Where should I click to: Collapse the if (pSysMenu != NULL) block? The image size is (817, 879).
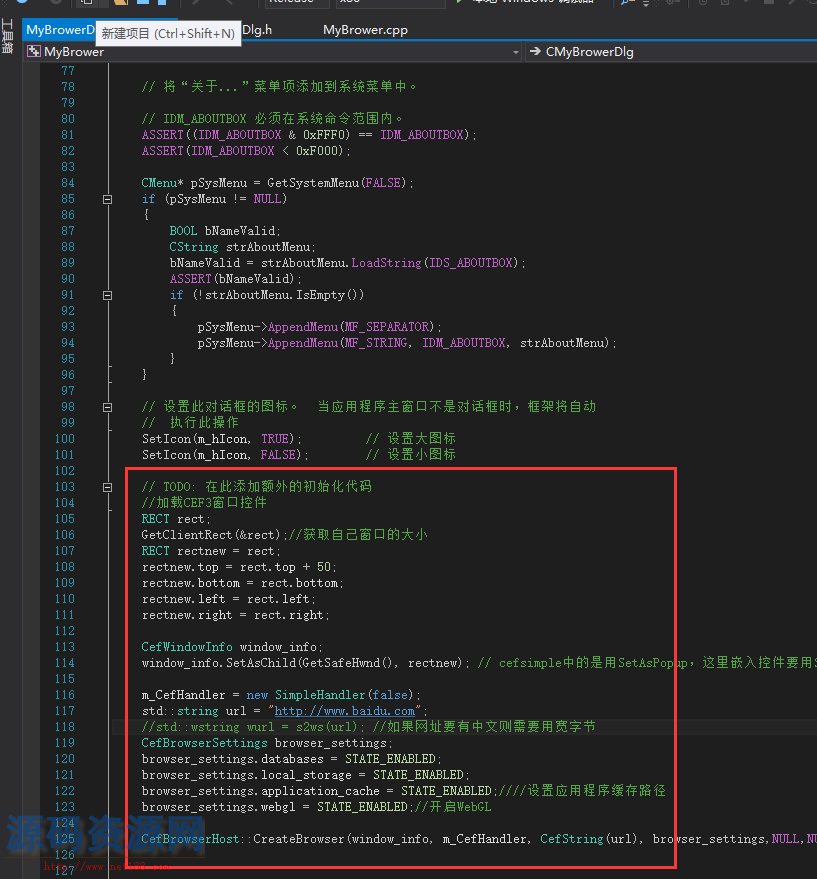tap(108, 199)
